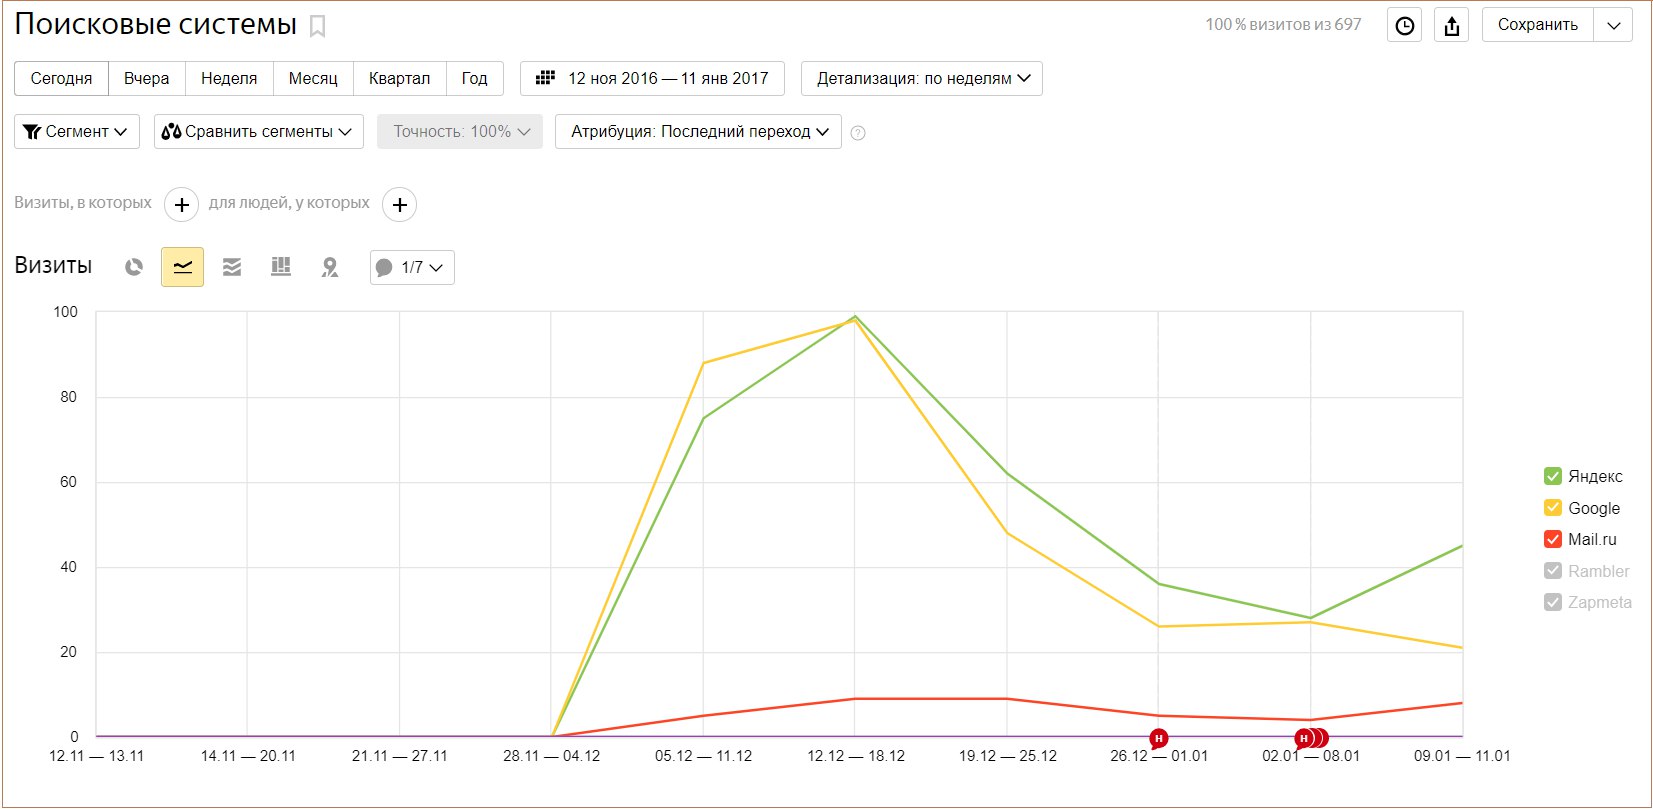Toggle Mail.ru series checkbox
The width and height of the screenshot is (1653, 809).
(x=1553, y=539)
